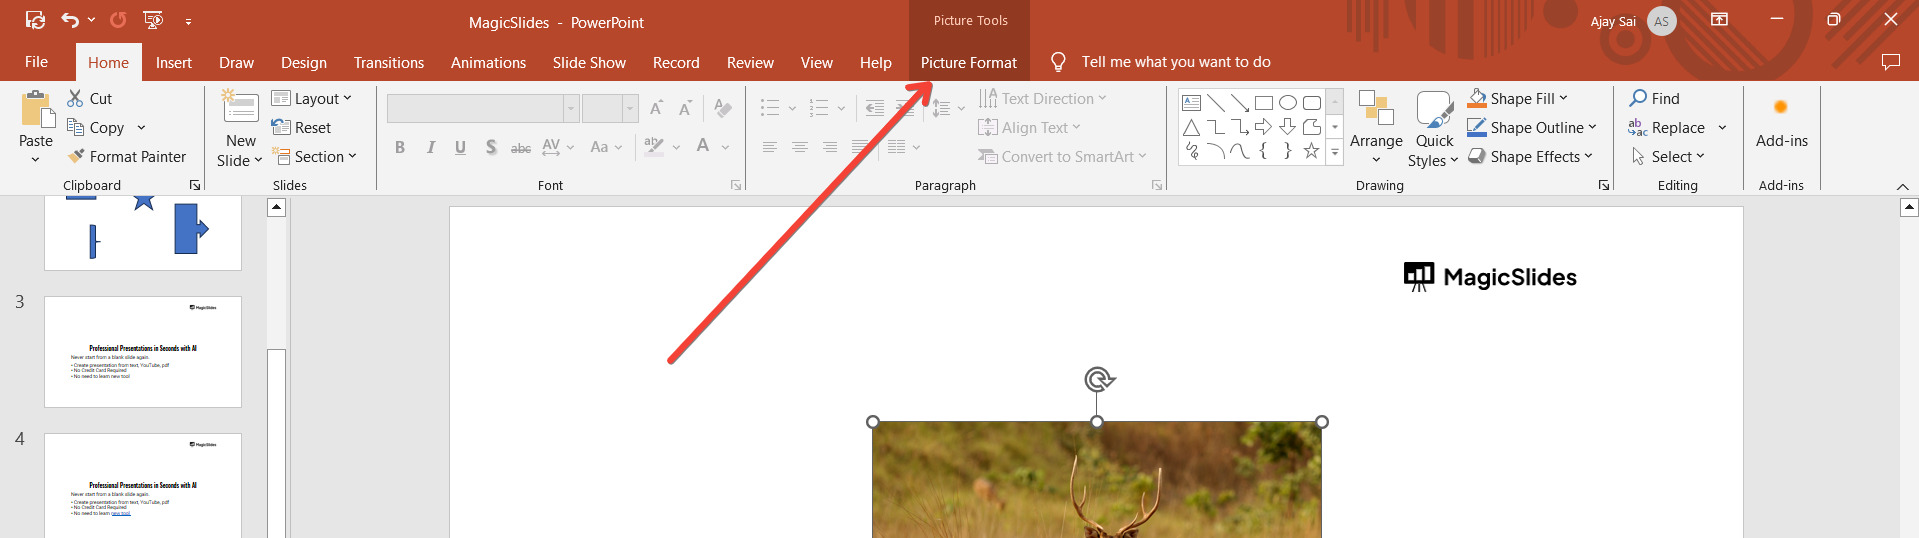1919x538 pixels.
Task: Select the Oval shape
Action: pyautogui.click(x=1288, y=102)
